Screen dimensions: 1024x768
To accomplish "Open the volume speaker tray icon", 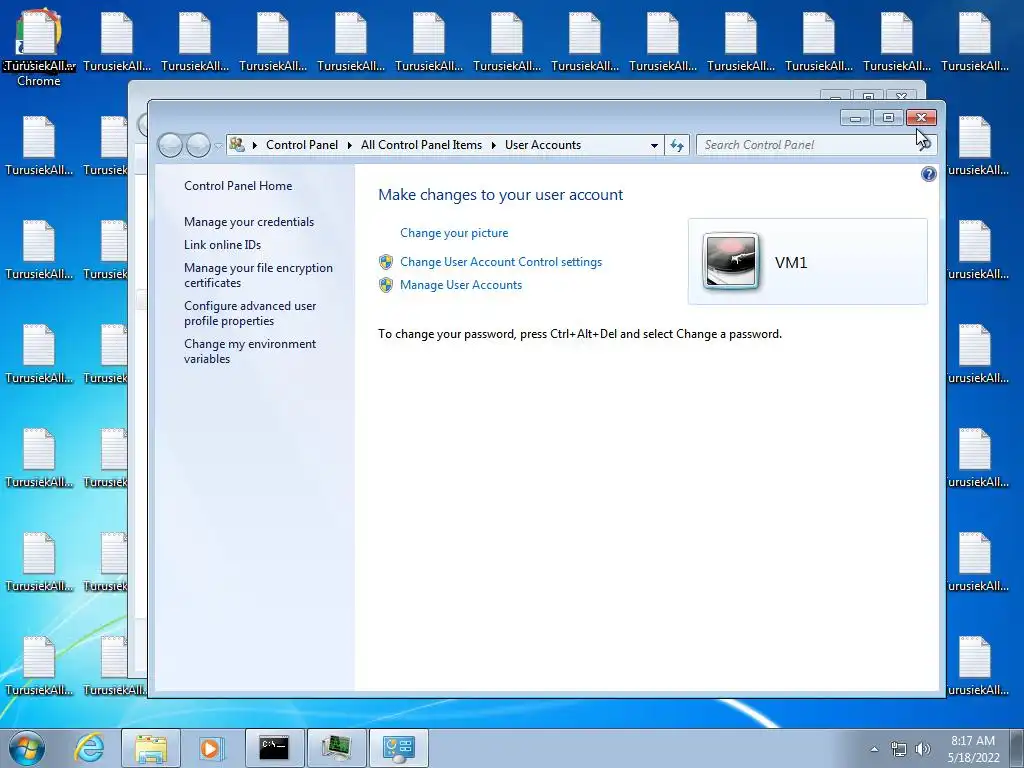I will 923,749.
